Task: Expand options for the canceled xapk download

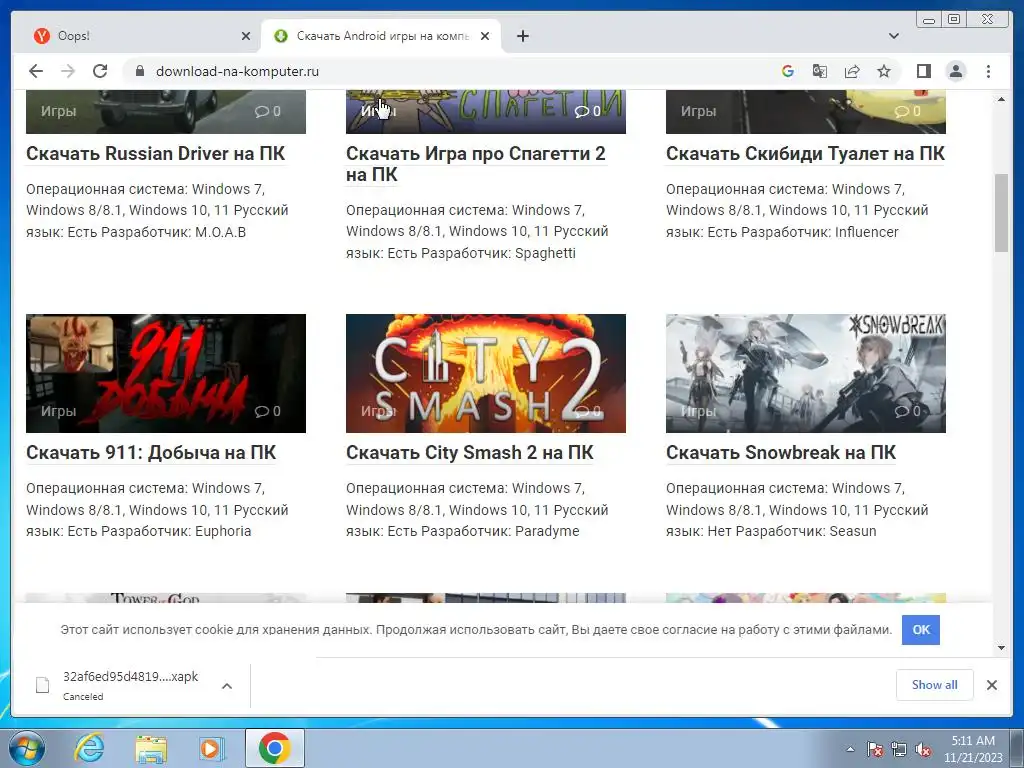Action: (227, 686)
